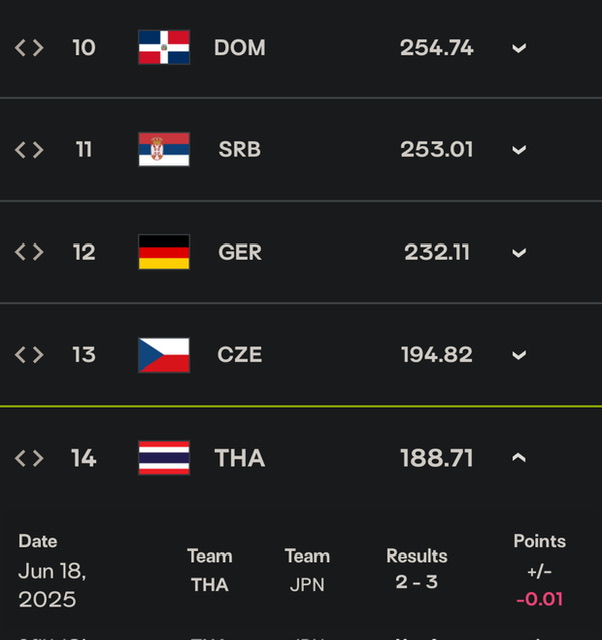Expand the DOM ranking details chevron
The image size is (602, 640).
pyautogui.click(x=519, y=49)
